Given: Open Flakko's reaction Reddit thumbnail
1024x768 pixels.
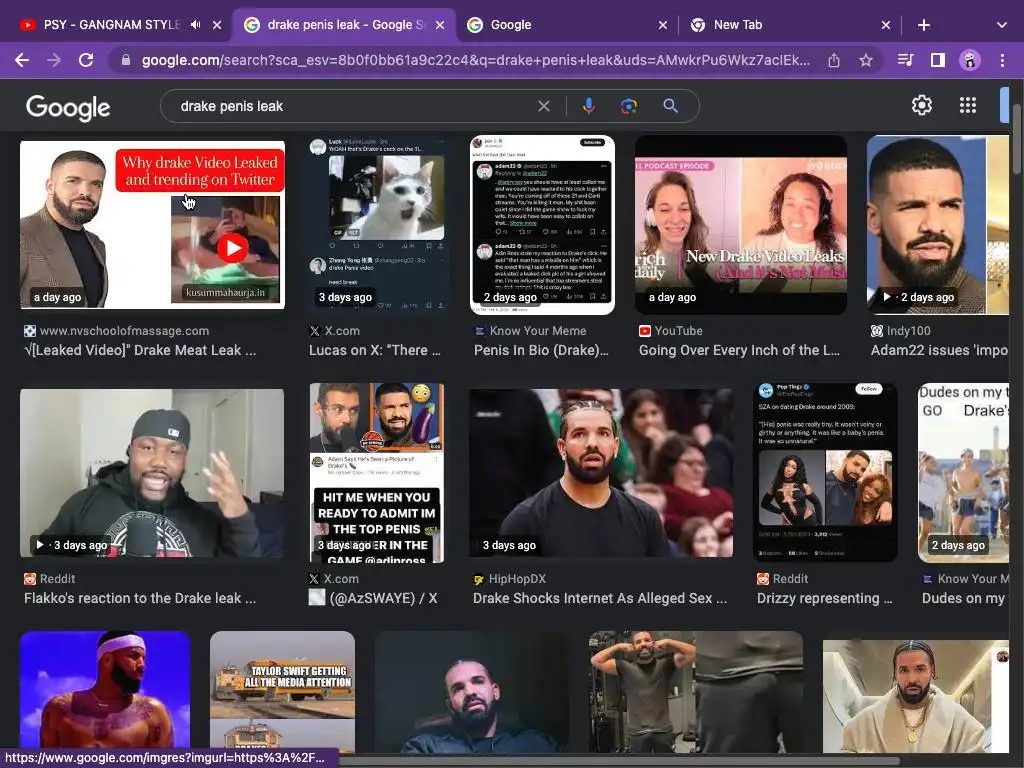Looking at the screenshot, I should [x=152, y=473].
